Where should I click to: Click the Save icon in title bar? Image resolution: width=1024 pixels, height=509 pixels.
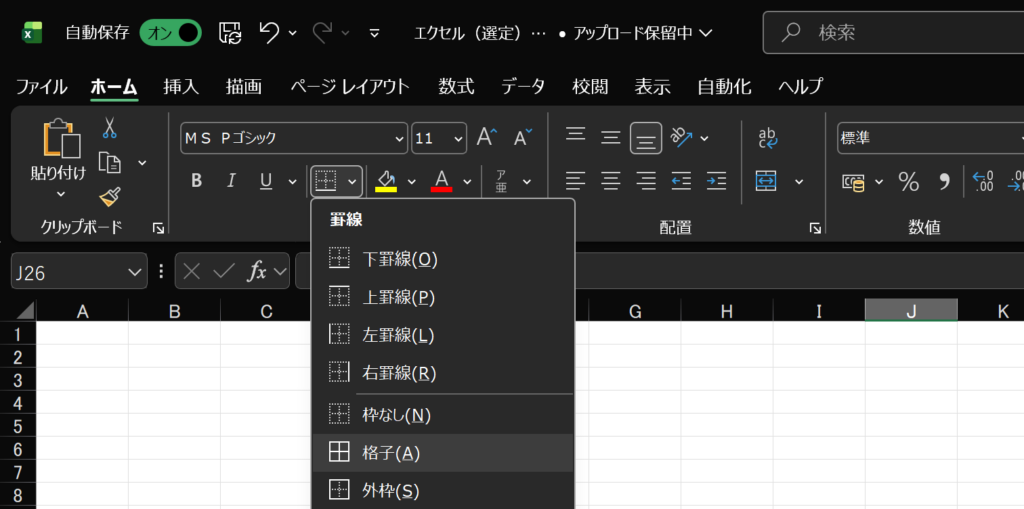[x=229, y=32]
